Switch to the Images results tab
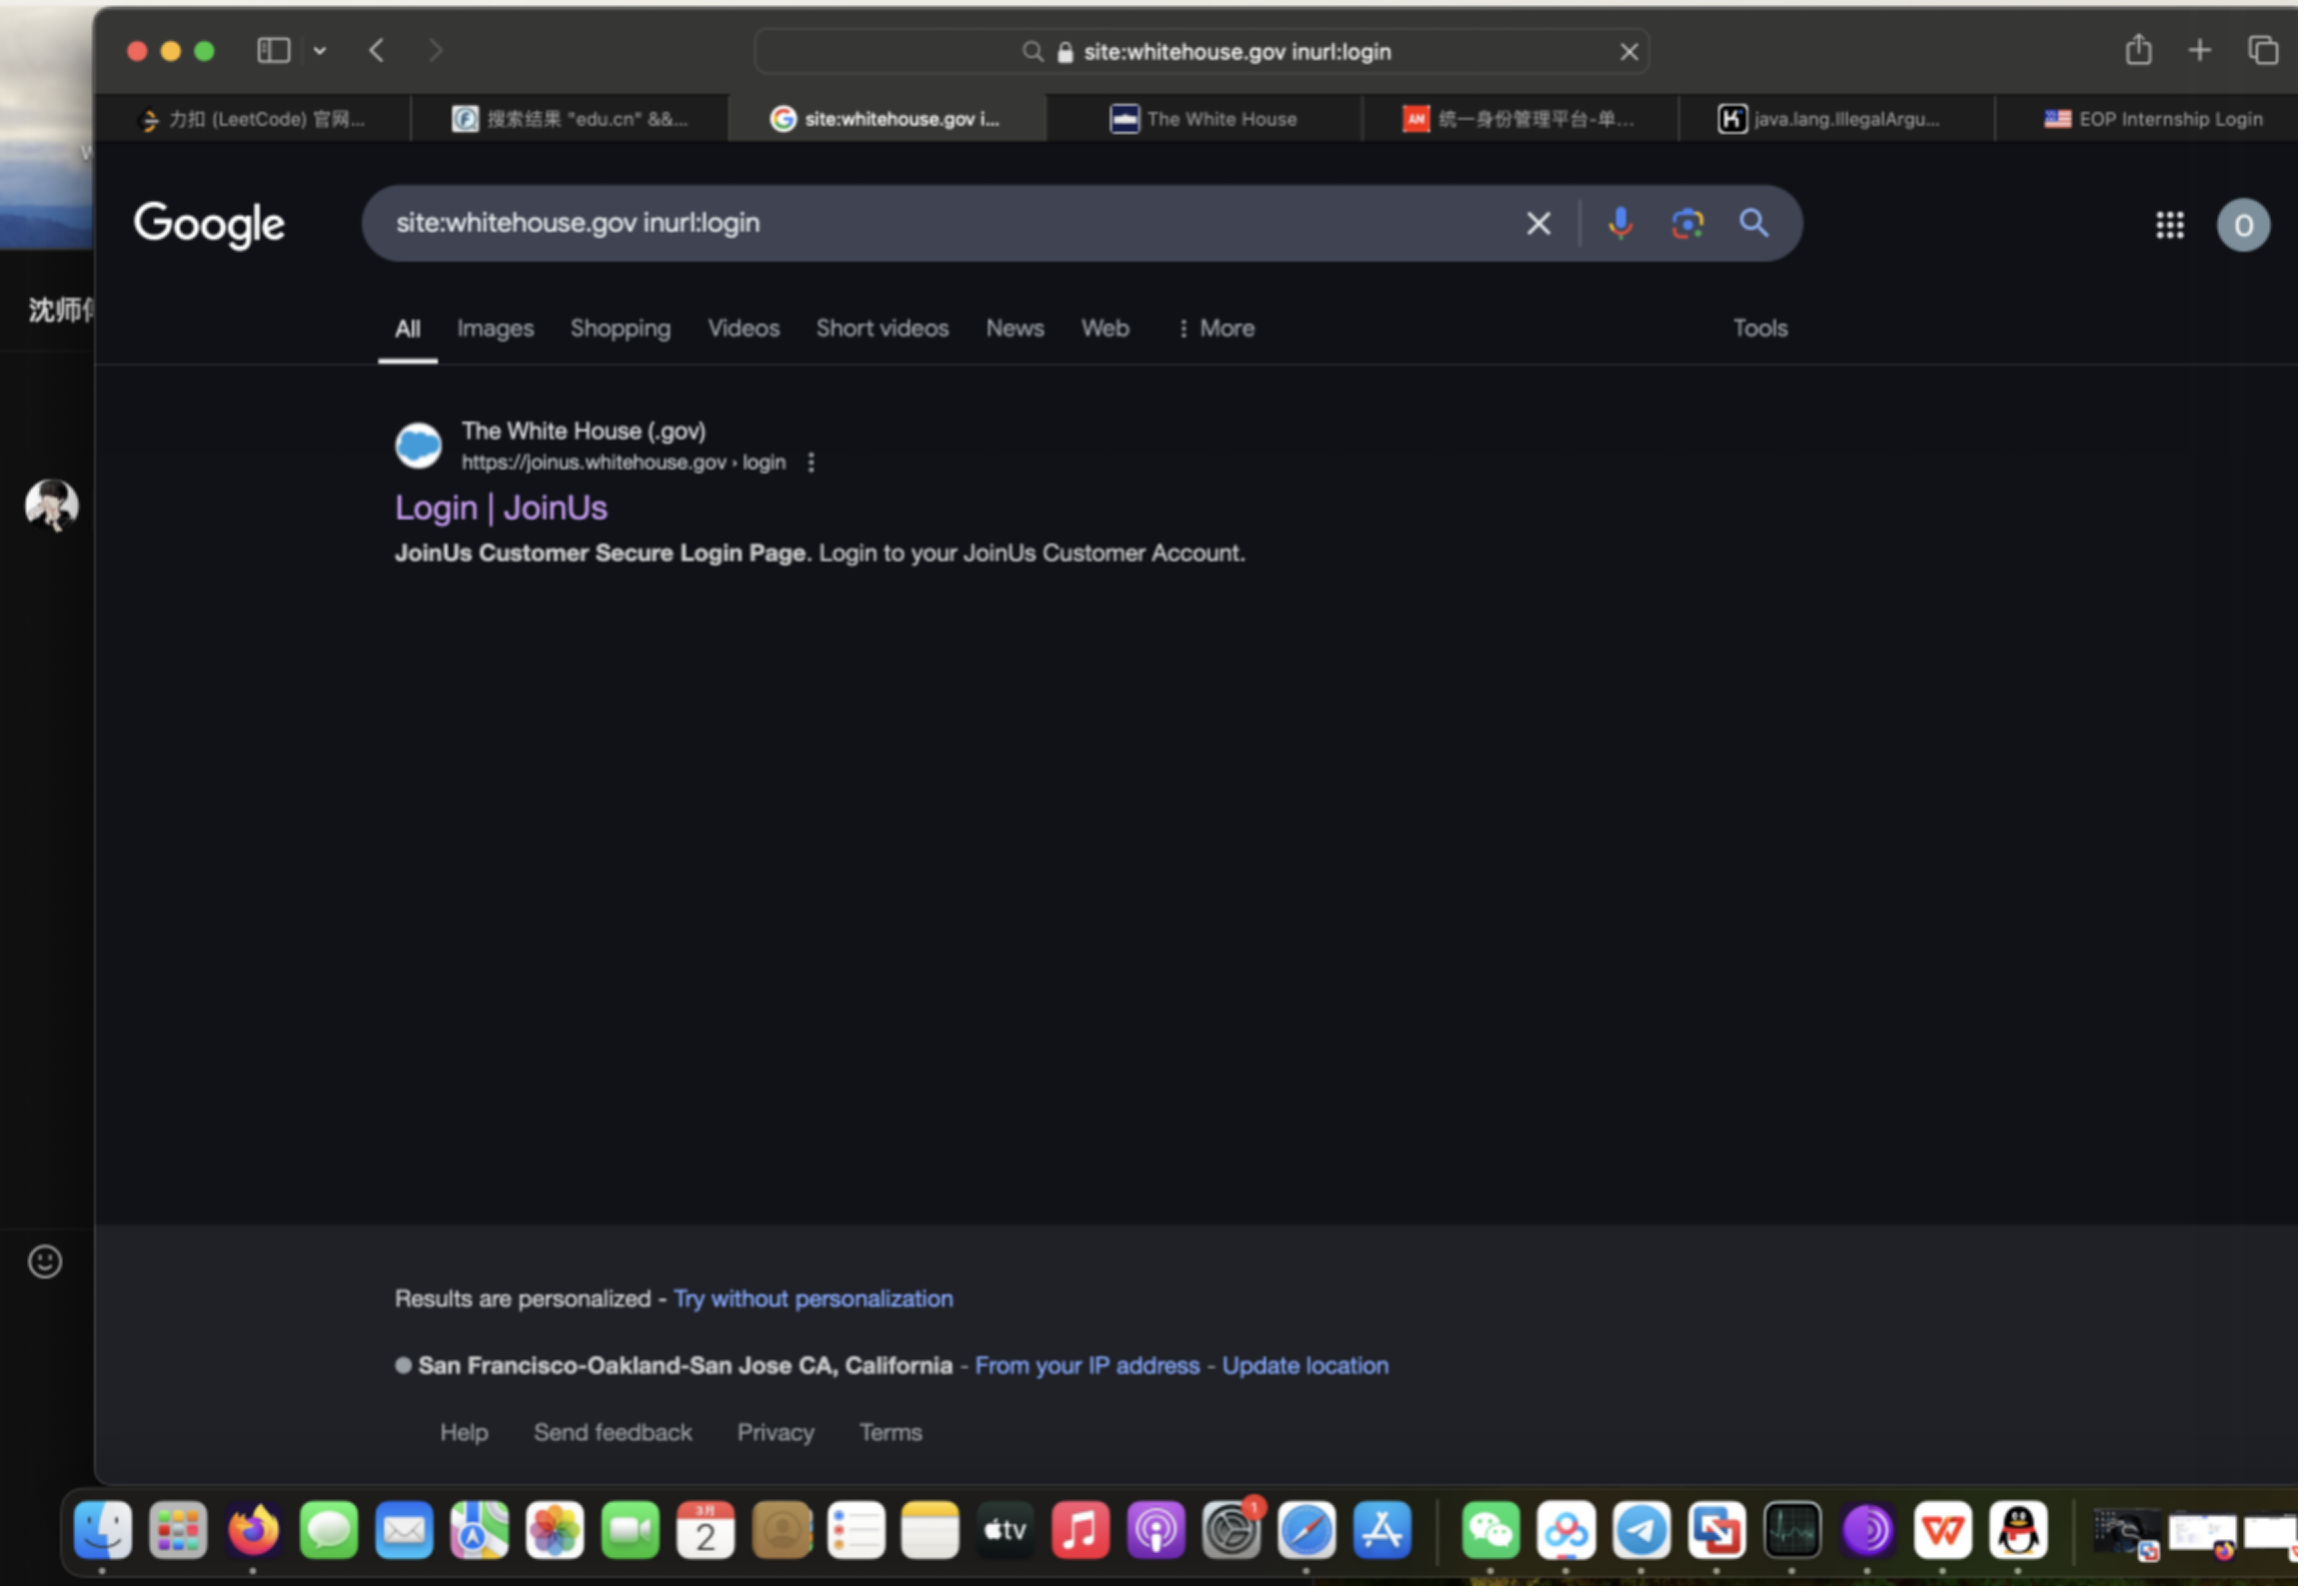Image resolution: width=2304 pixels, height=1588 pixels. point(495,328)
